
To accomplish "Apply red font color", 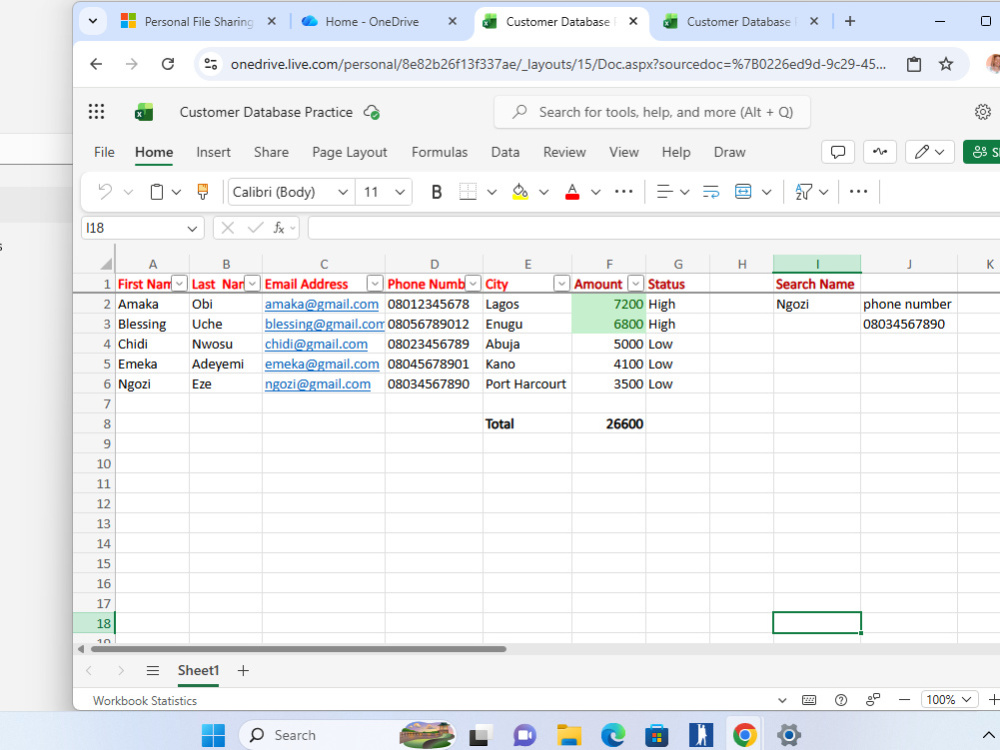I will pyautogui.click(x=572, y=191).
